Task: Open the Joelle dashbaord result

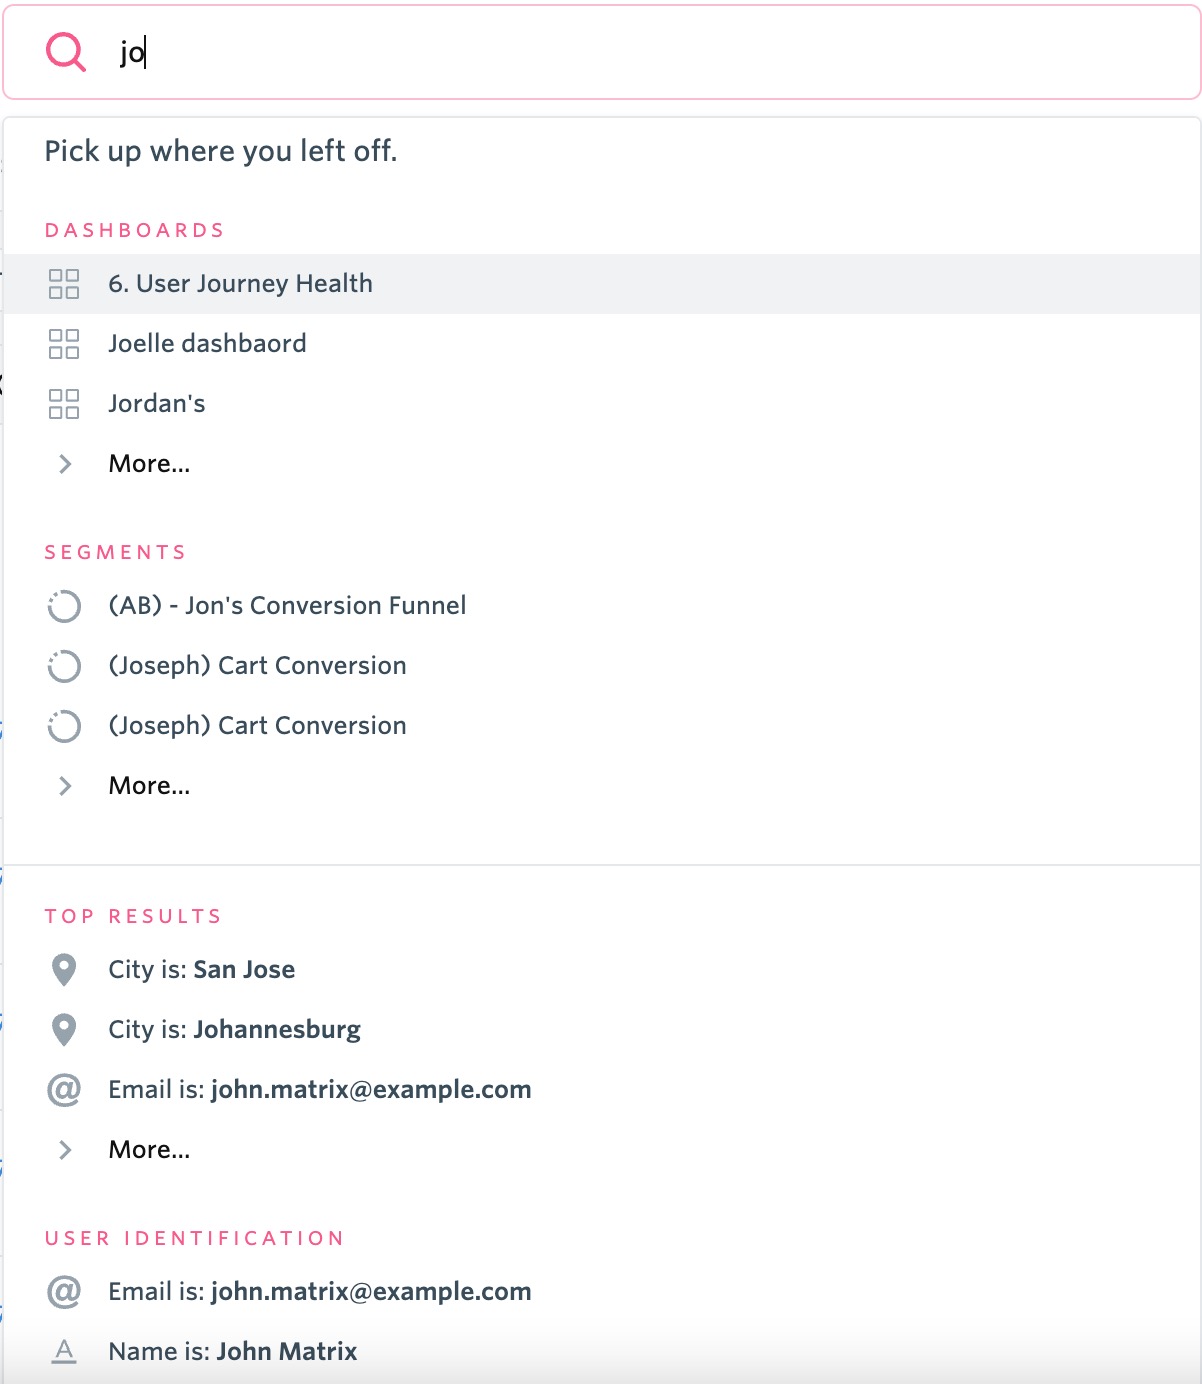Action: (602, 344)
